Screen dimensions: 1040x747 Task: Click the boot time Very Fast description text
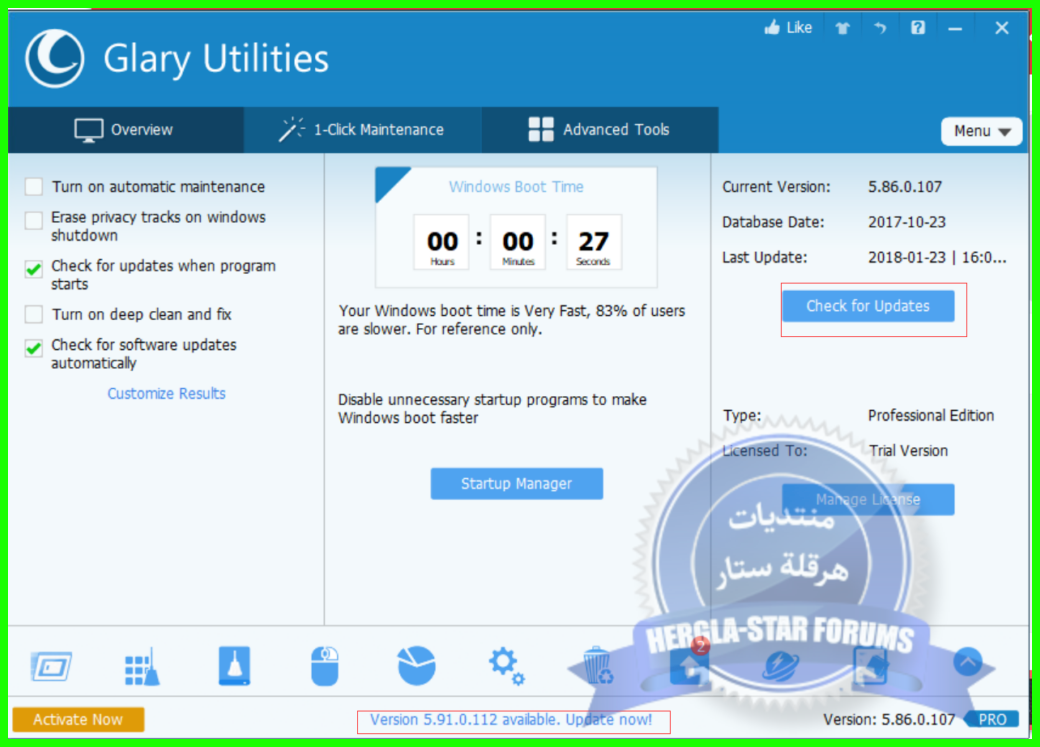tap(511, 320)
